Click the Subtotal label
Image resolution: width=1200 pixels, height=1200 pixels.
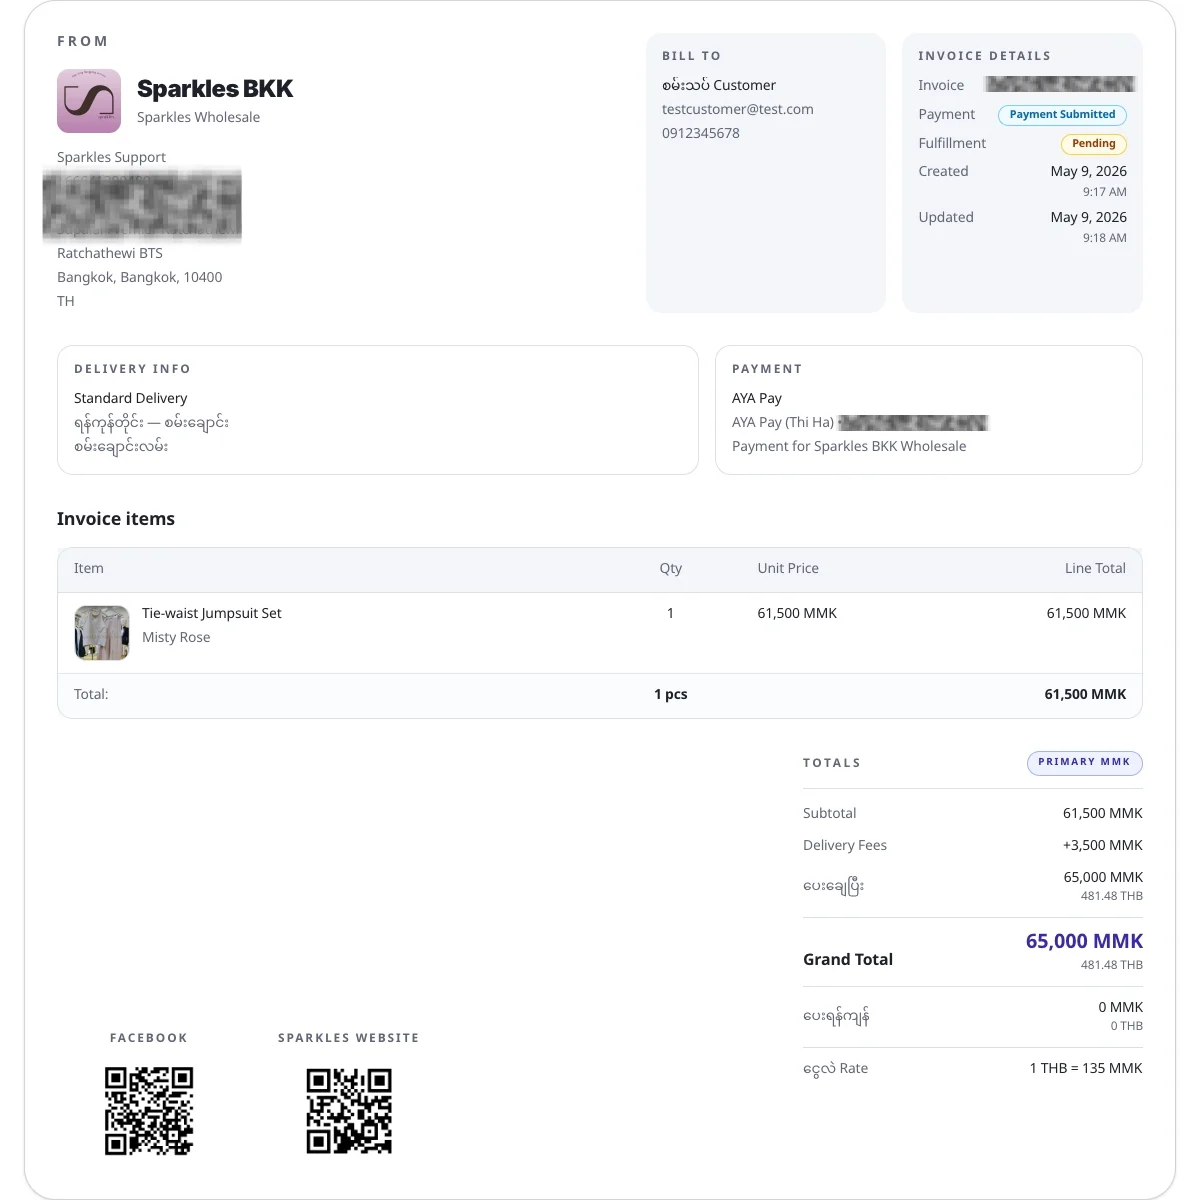coord(830,813)
